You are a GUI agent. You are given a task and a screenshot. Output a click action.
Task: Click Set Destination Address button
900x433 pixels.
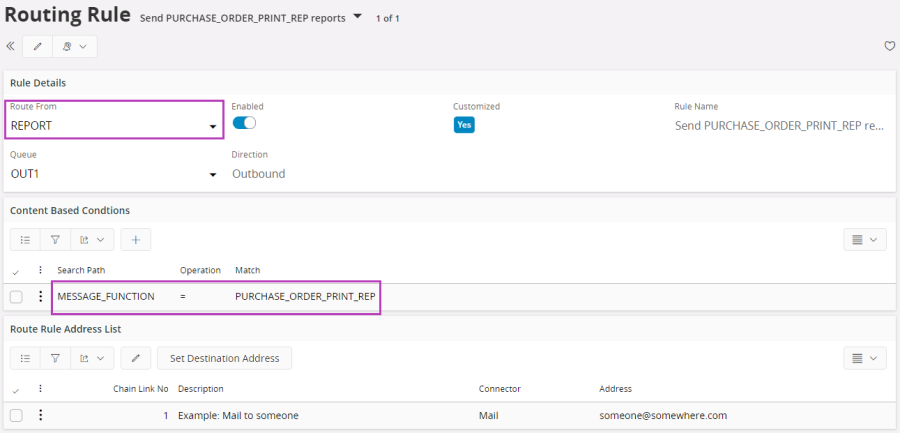tap(224, 358)
